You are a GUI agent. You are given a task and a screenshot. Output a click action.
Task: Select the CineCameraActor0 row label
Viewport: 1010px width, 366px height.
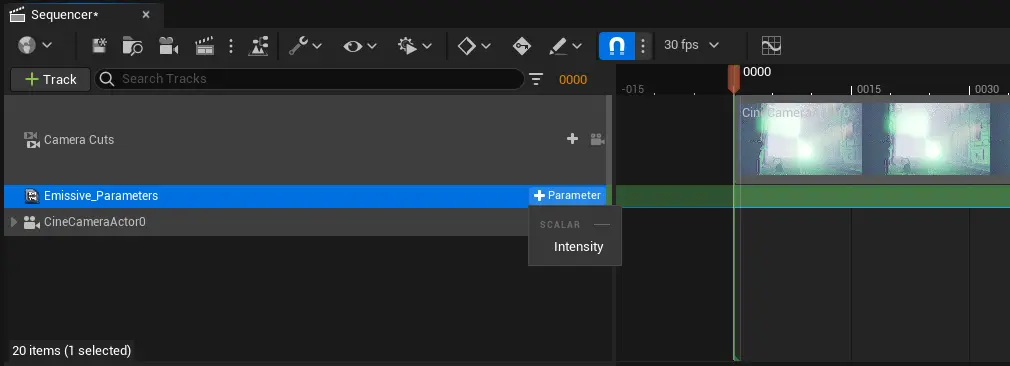[95, 222]
